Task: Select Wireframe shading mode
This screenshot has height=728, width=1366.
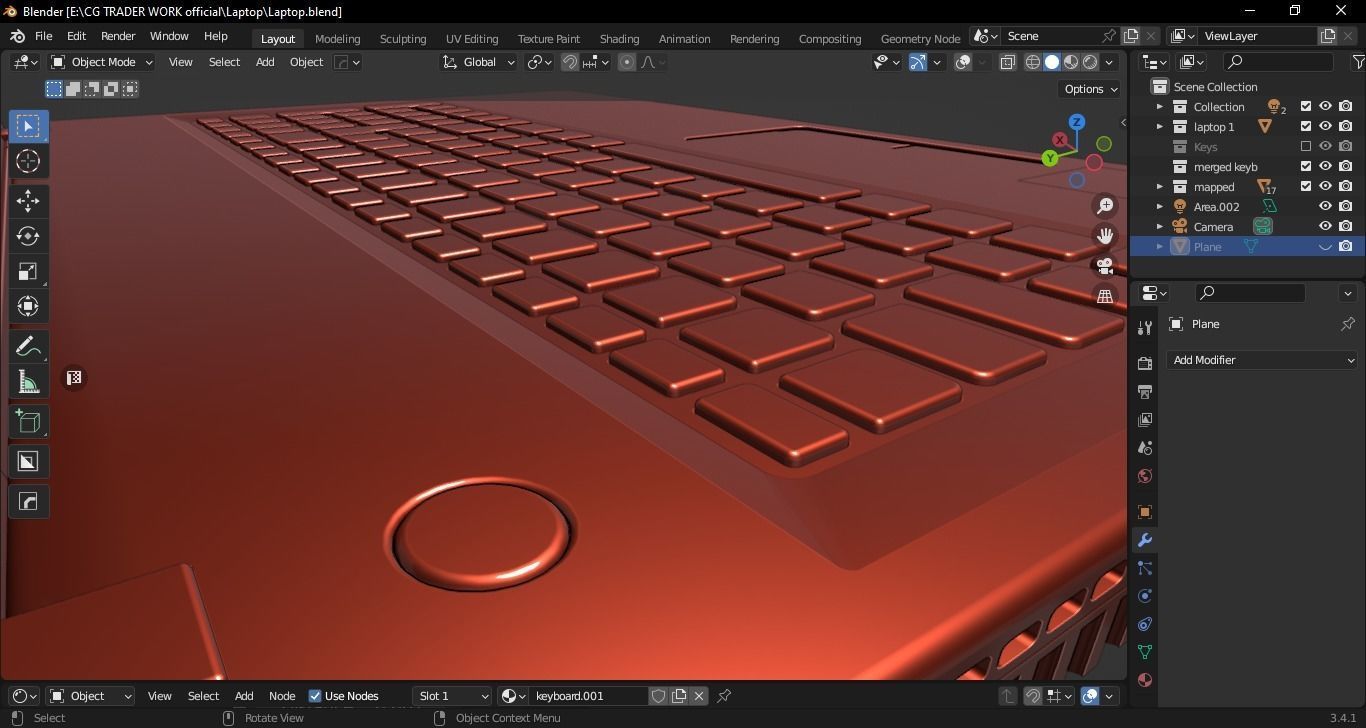Action: 1033,62
